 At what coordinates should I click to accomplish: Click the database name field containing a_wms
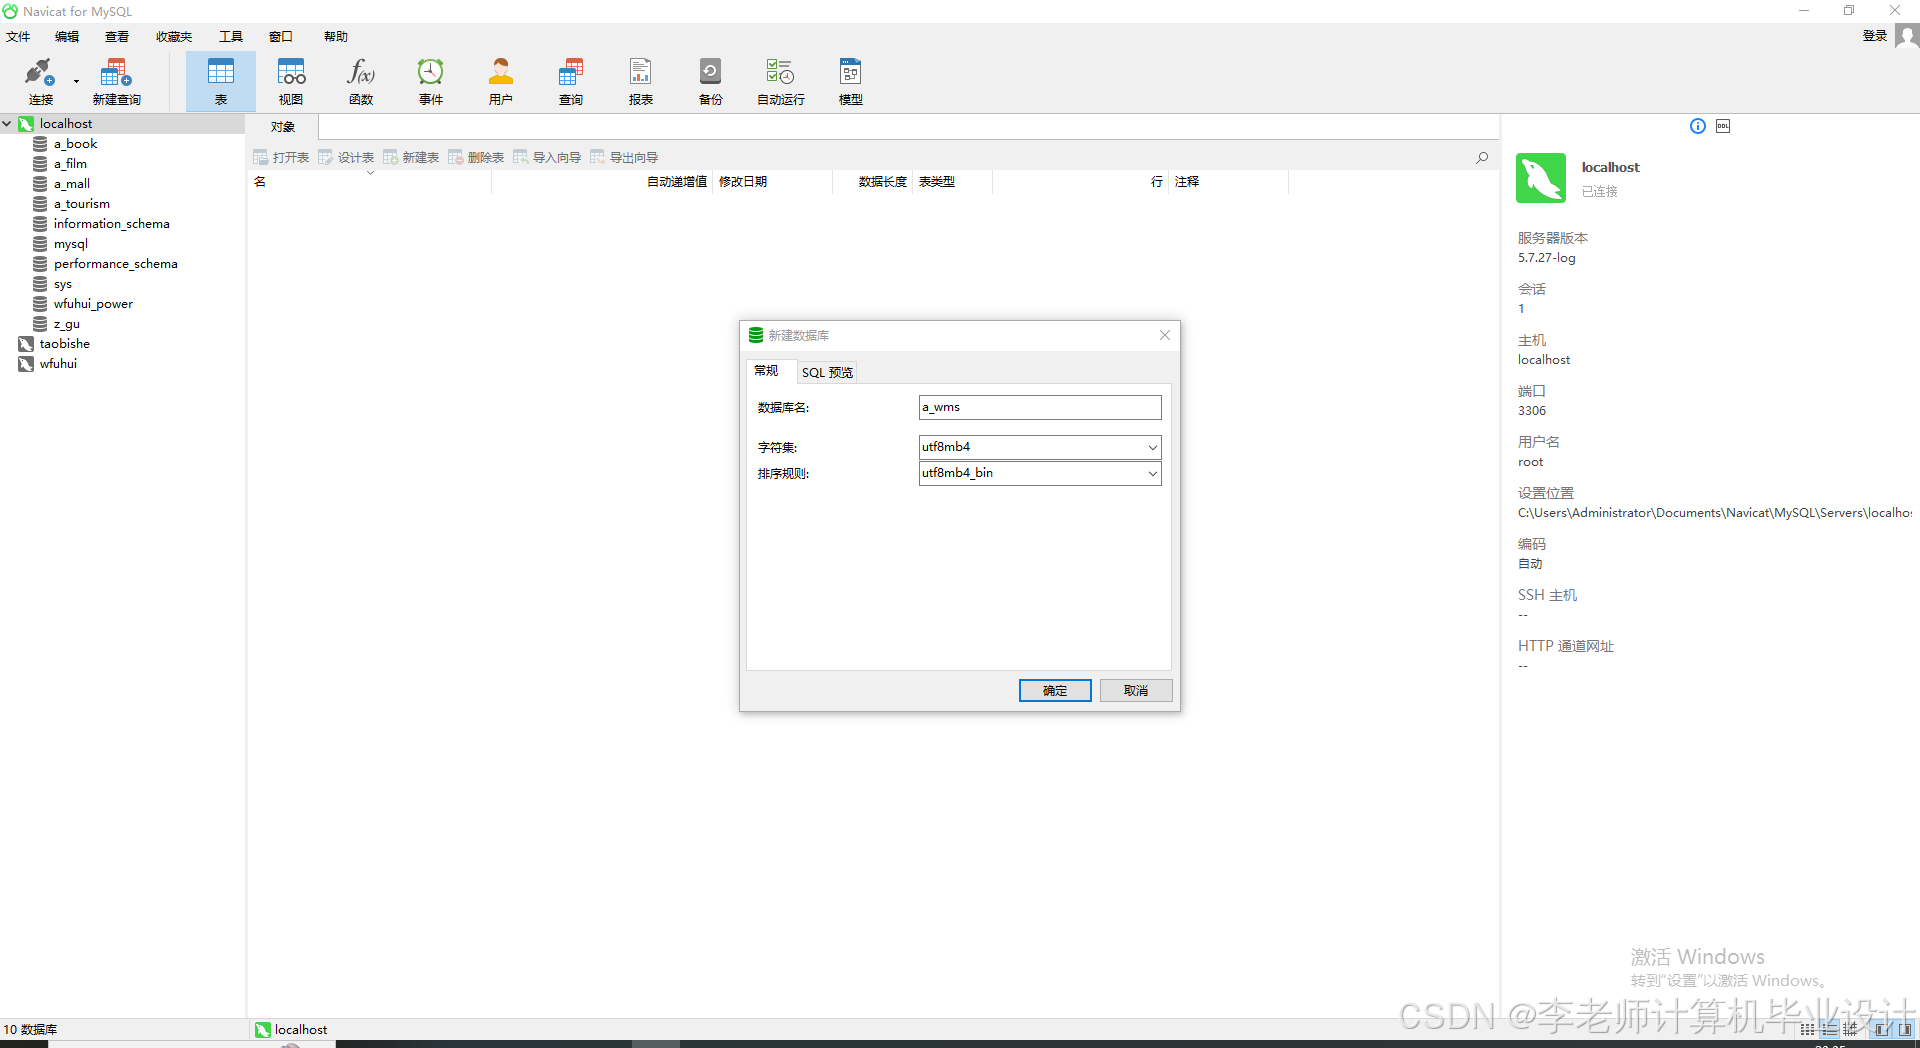1039,407
